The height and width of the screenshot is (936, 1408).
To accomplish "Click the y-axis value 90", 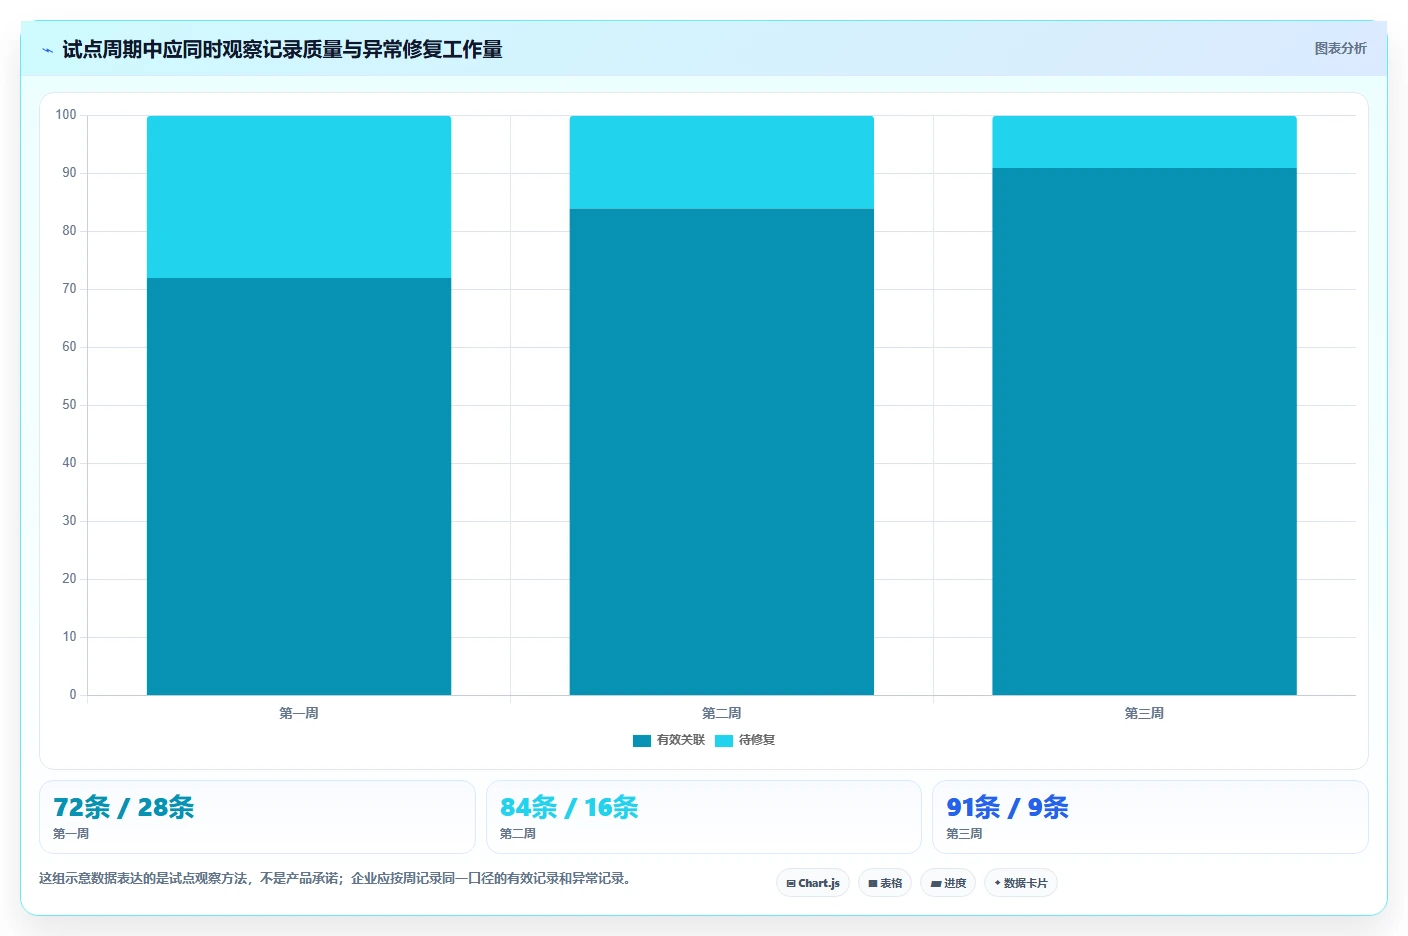I will point(69,173).
